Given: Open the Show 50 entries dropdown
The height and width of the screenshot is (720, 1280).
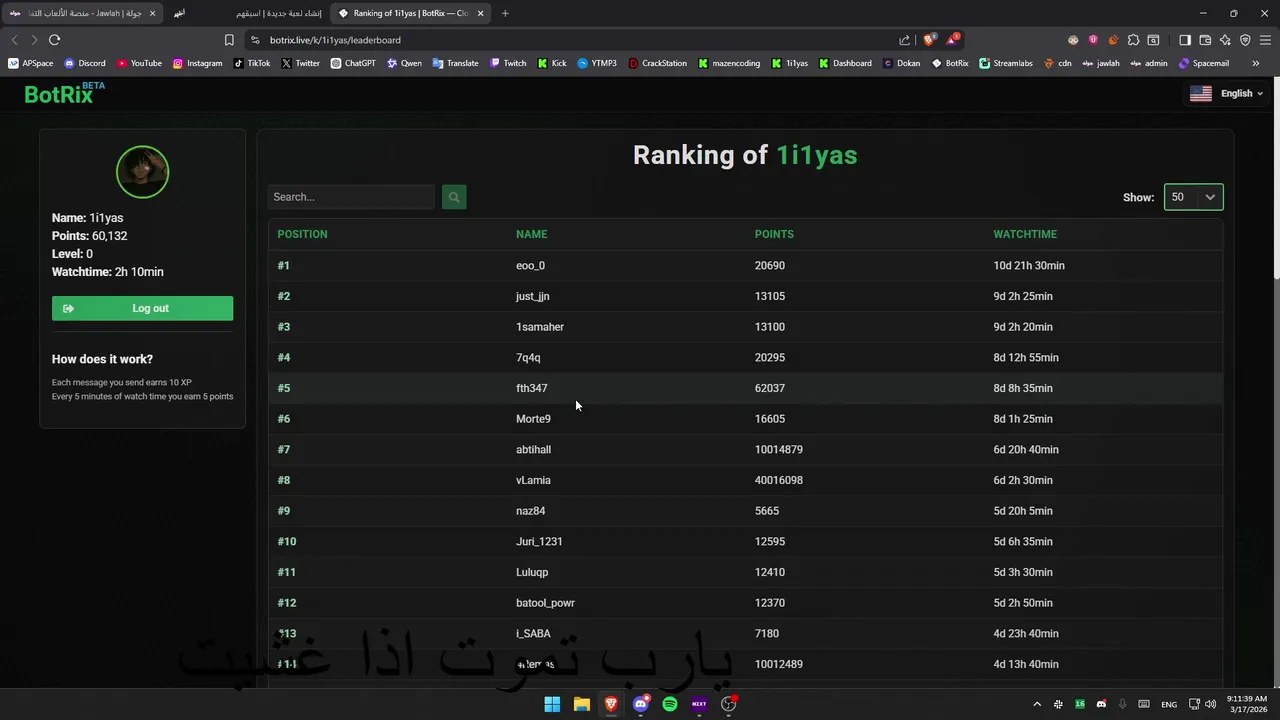Looking at the screenshot, I should pos(1194,197).
